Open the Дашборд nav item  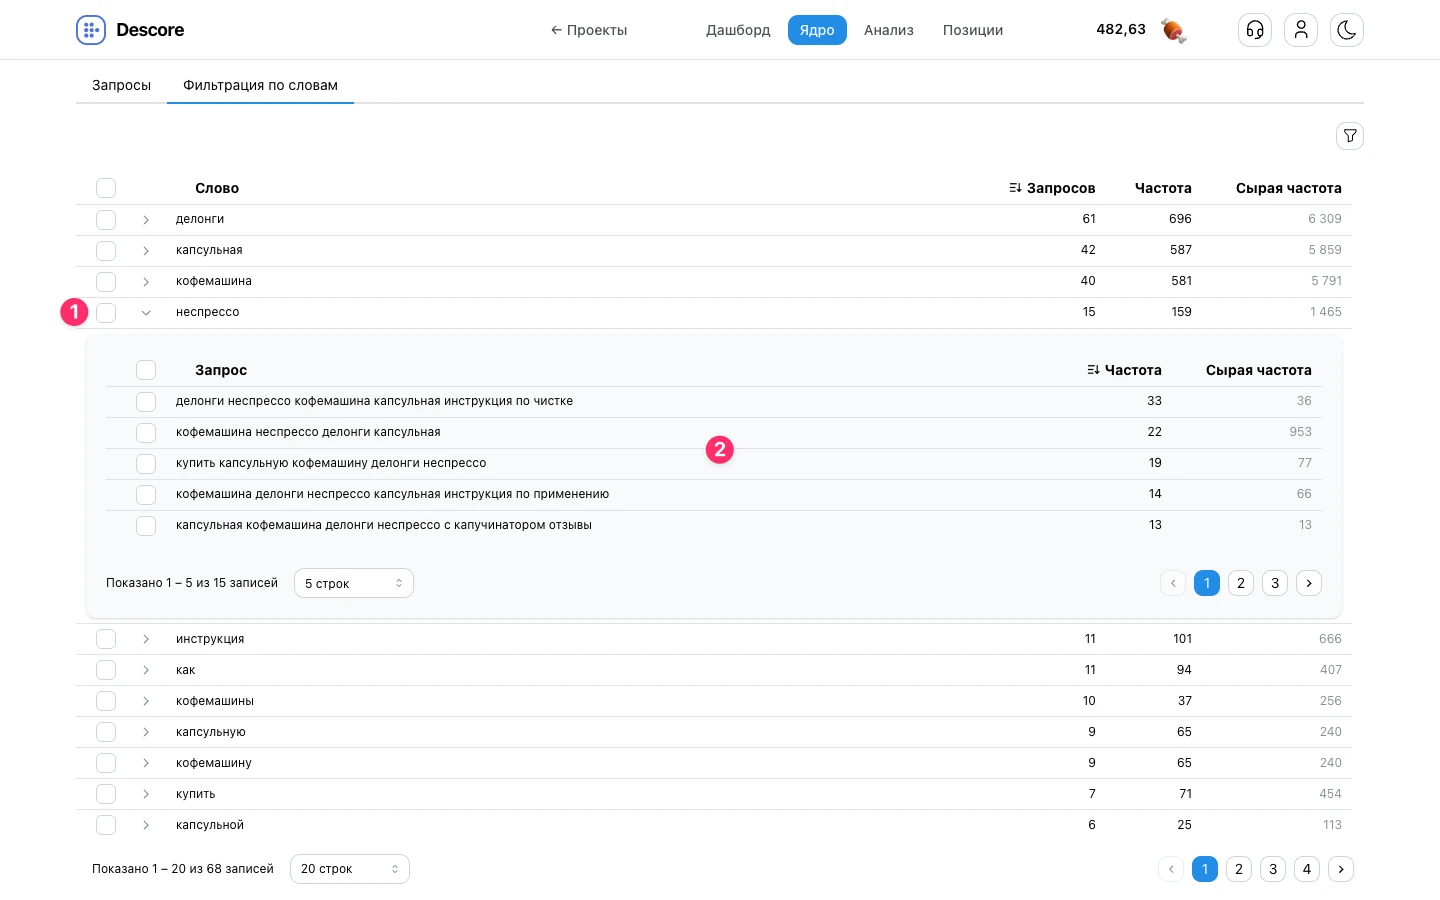click(x=738, y=30)
